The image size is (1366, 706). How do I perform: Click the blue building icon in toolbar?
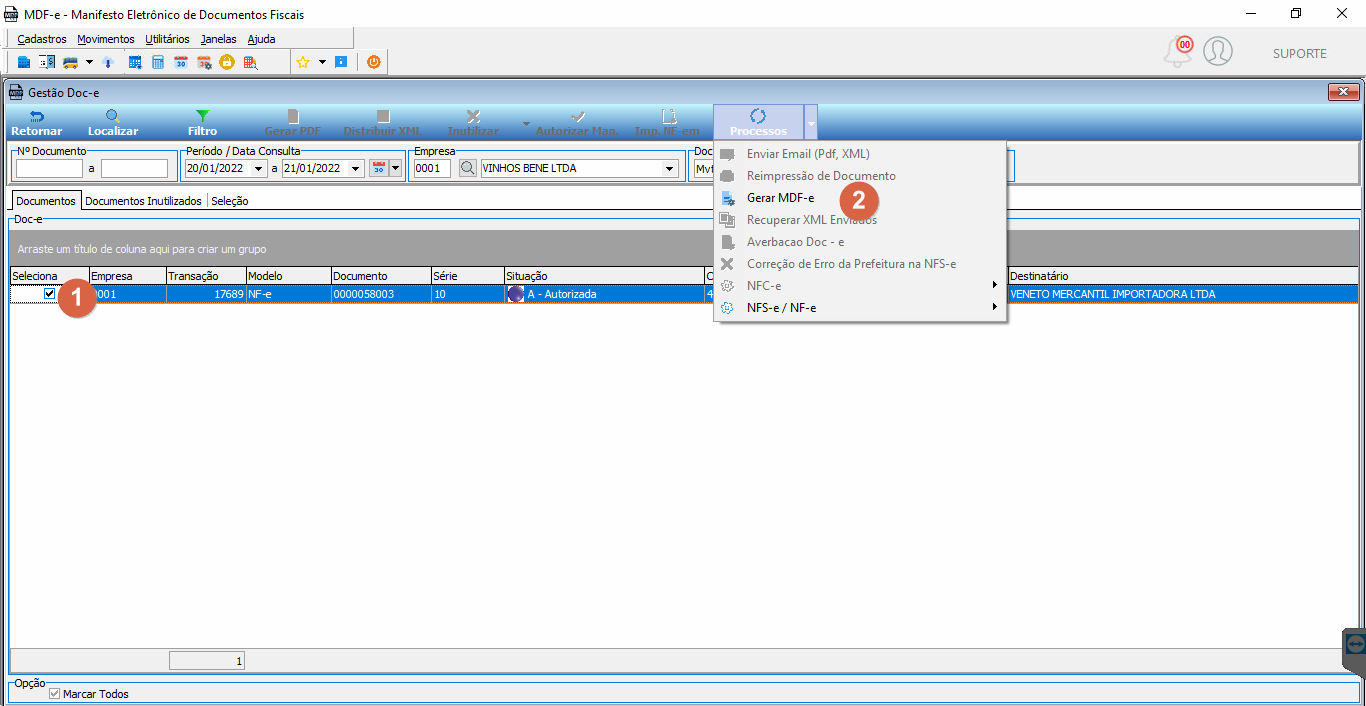pos(24,62)
